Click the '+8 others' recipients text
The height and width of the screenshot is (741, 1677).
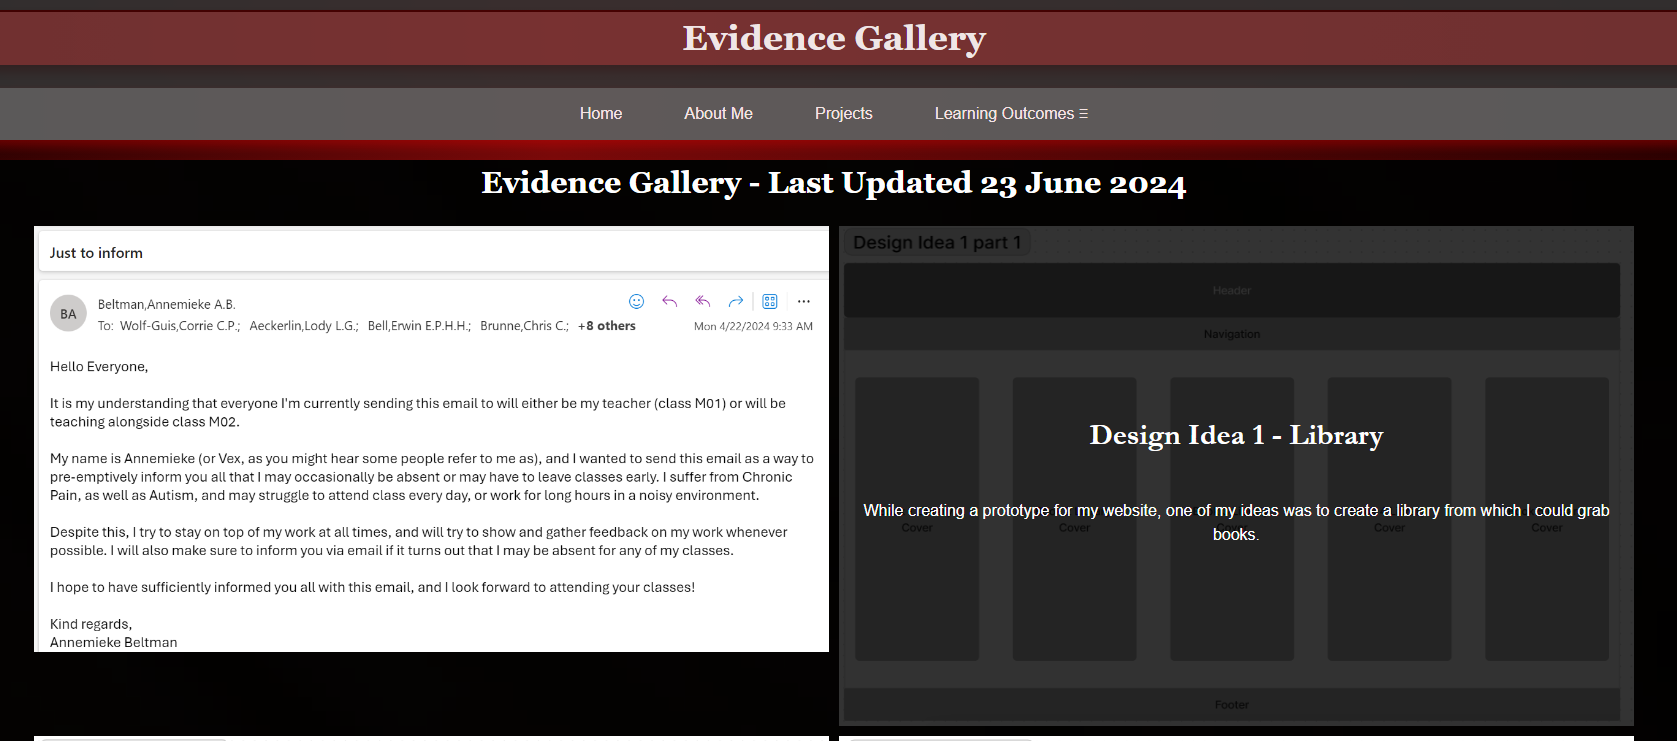(607, 326)
